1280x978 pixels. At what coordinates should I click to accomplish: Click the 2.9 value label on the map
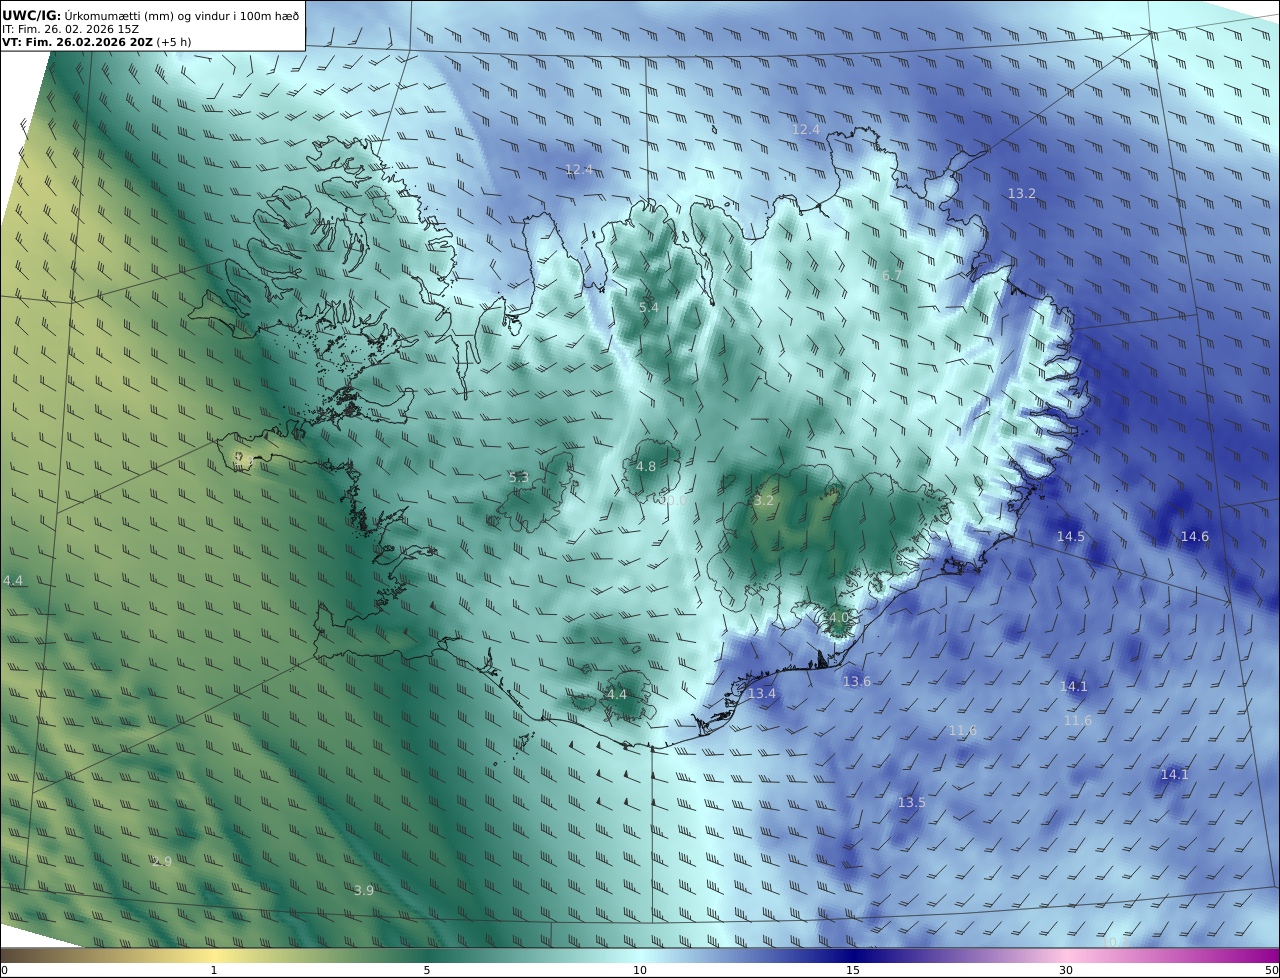tap(162, 861)
